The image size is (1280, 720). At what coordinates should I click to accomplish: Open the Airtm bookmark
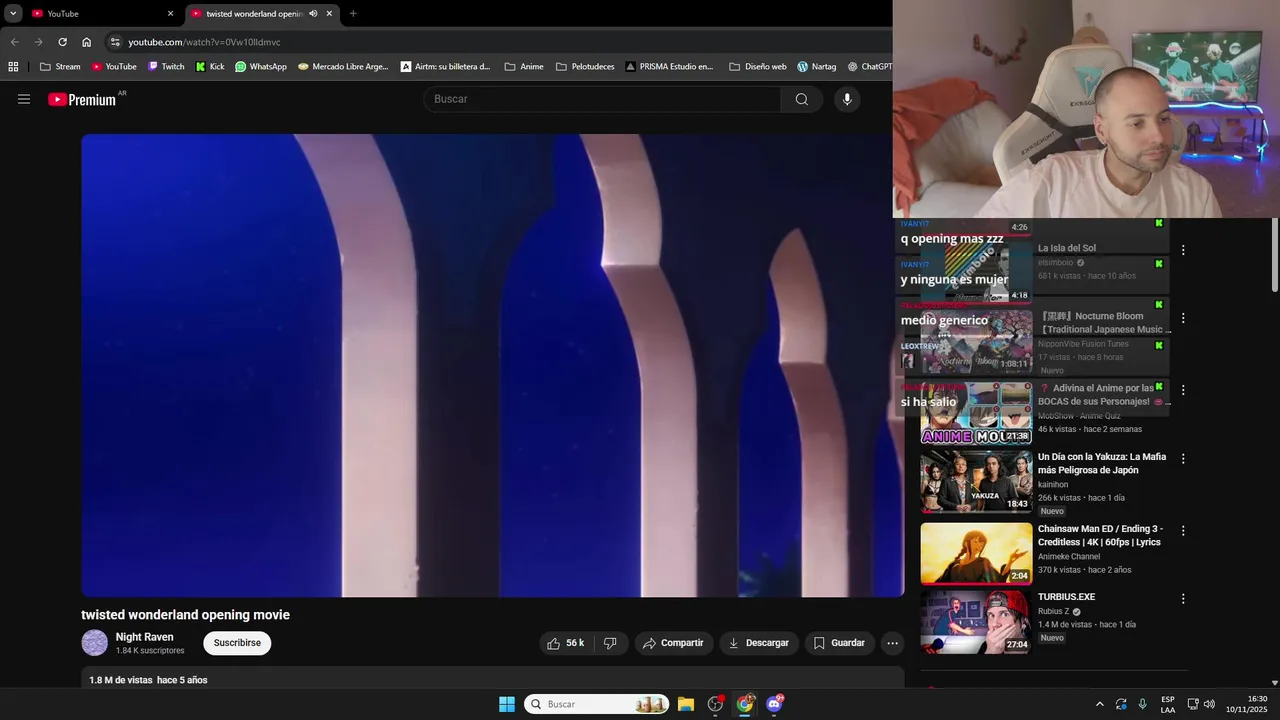tap(446, 67)
